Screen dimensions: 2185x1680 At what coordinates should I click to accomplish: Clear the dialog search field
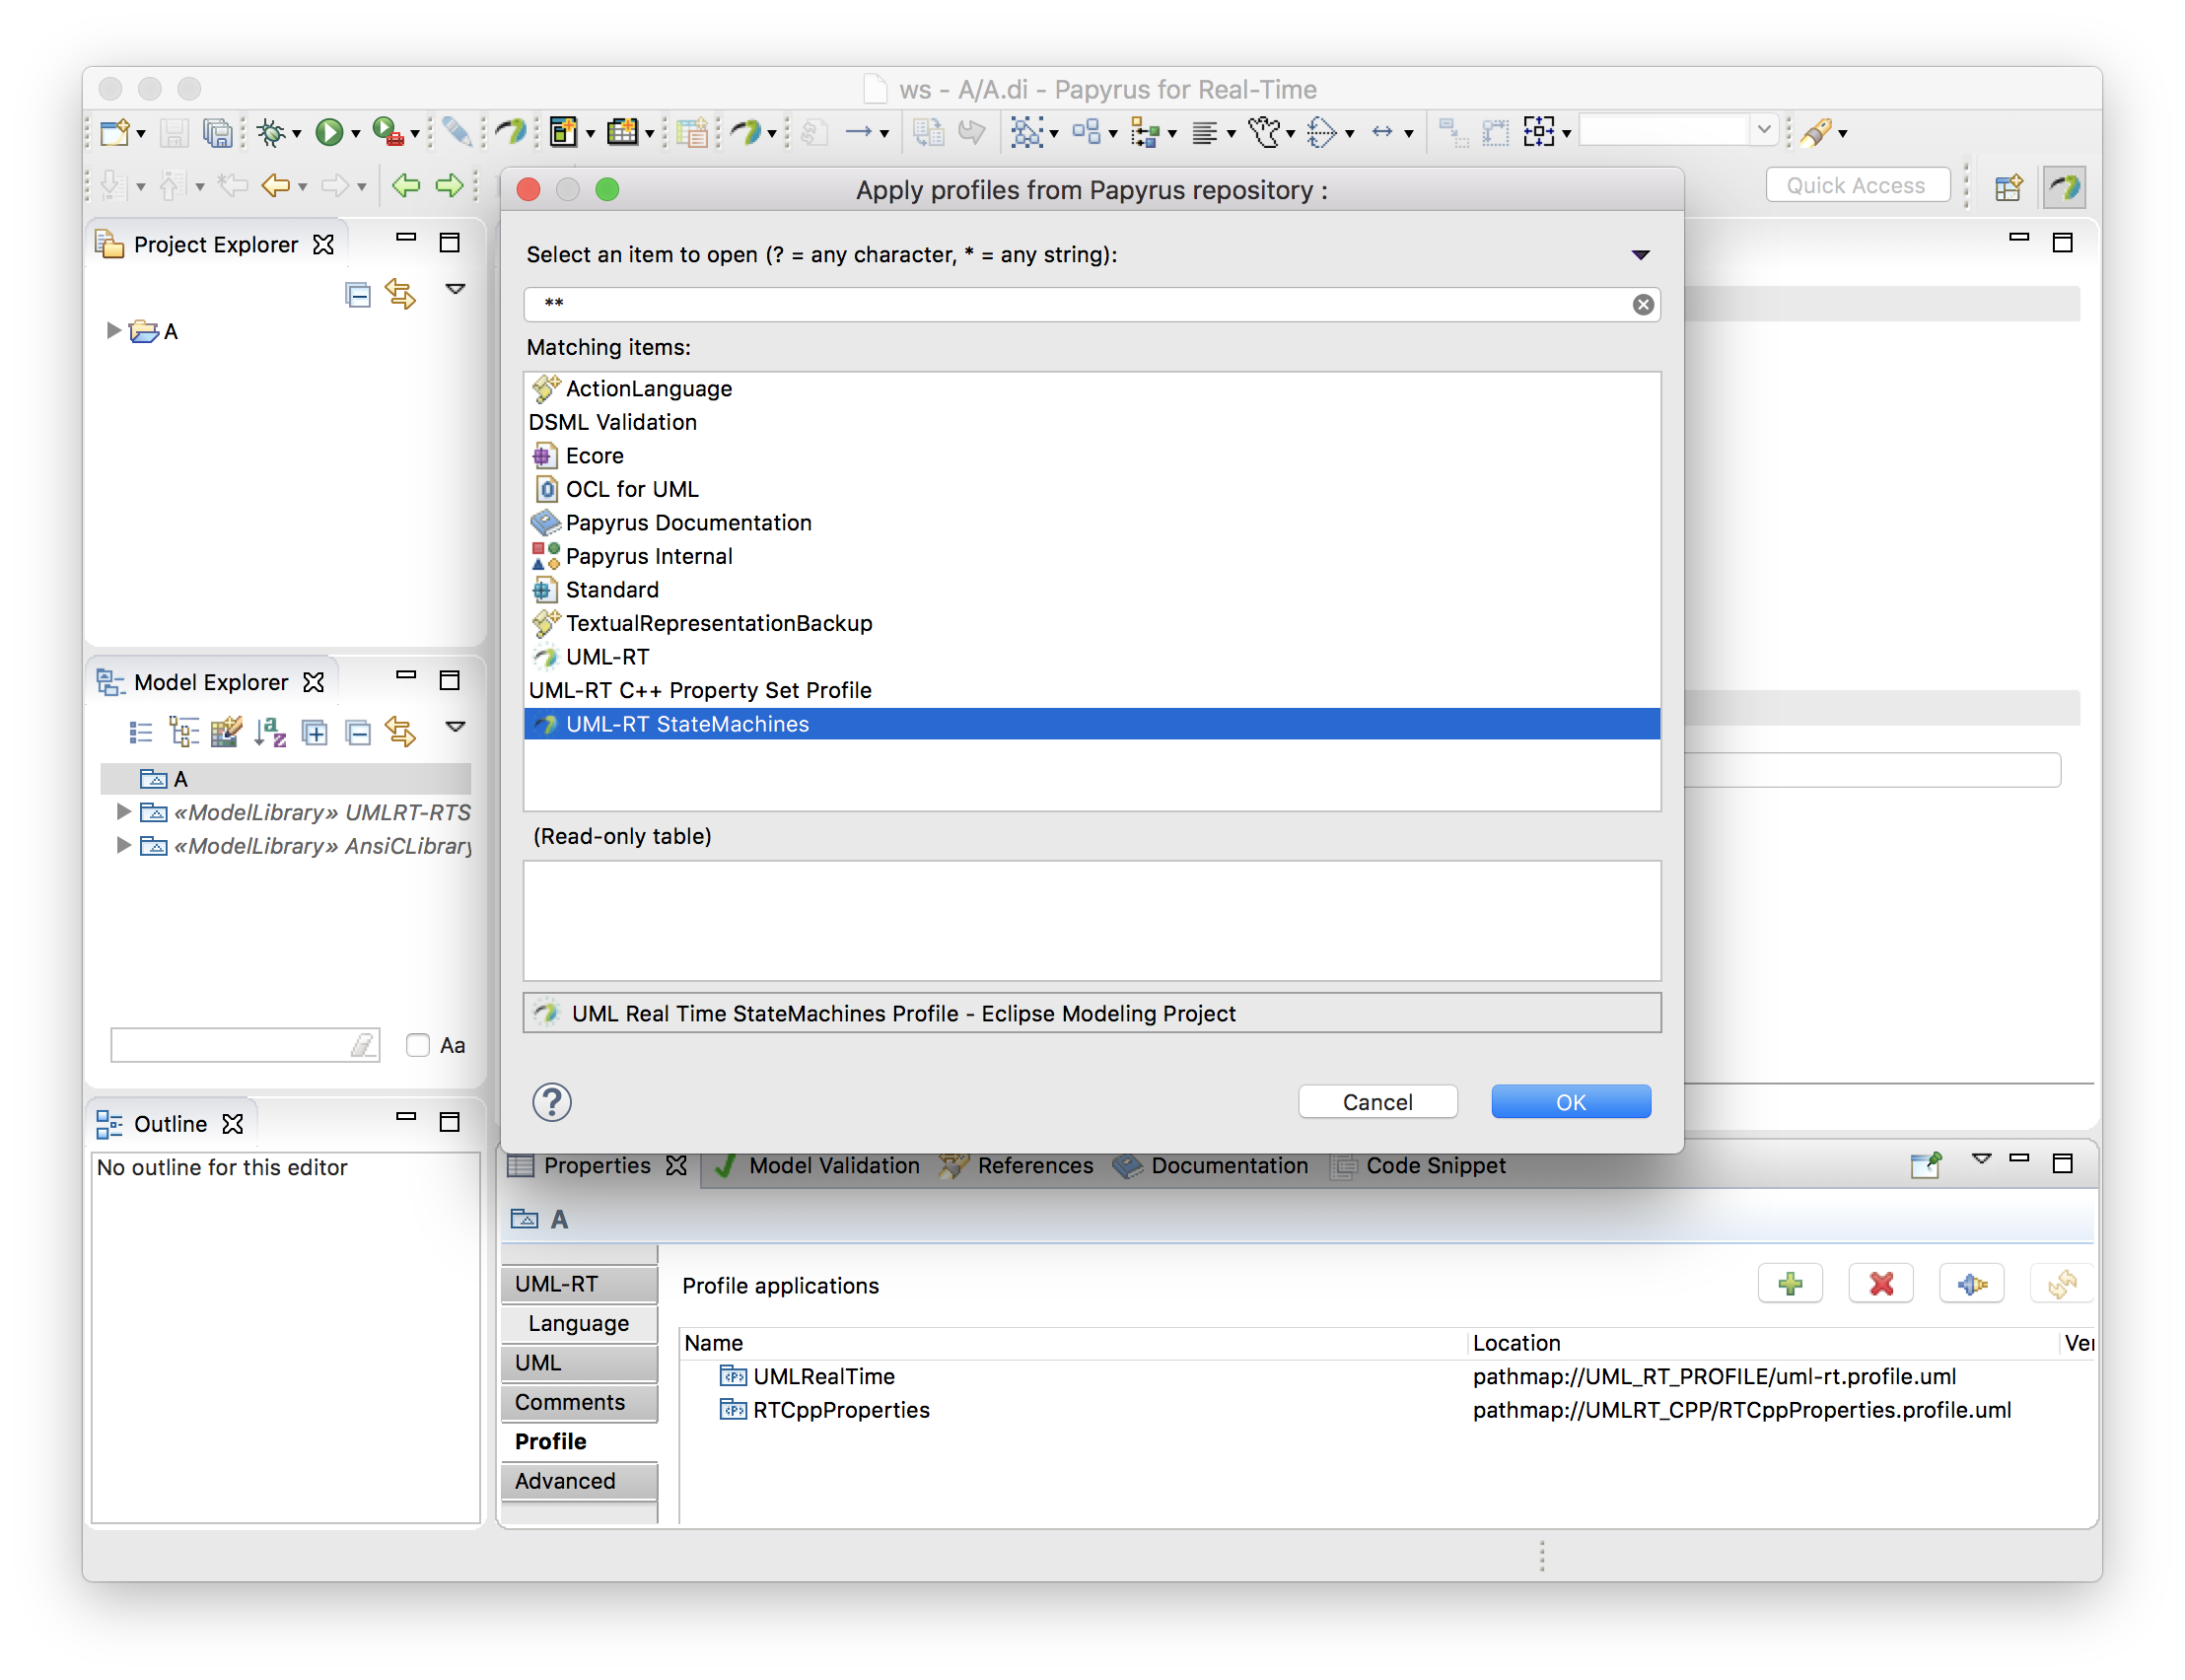(1643, 304)
